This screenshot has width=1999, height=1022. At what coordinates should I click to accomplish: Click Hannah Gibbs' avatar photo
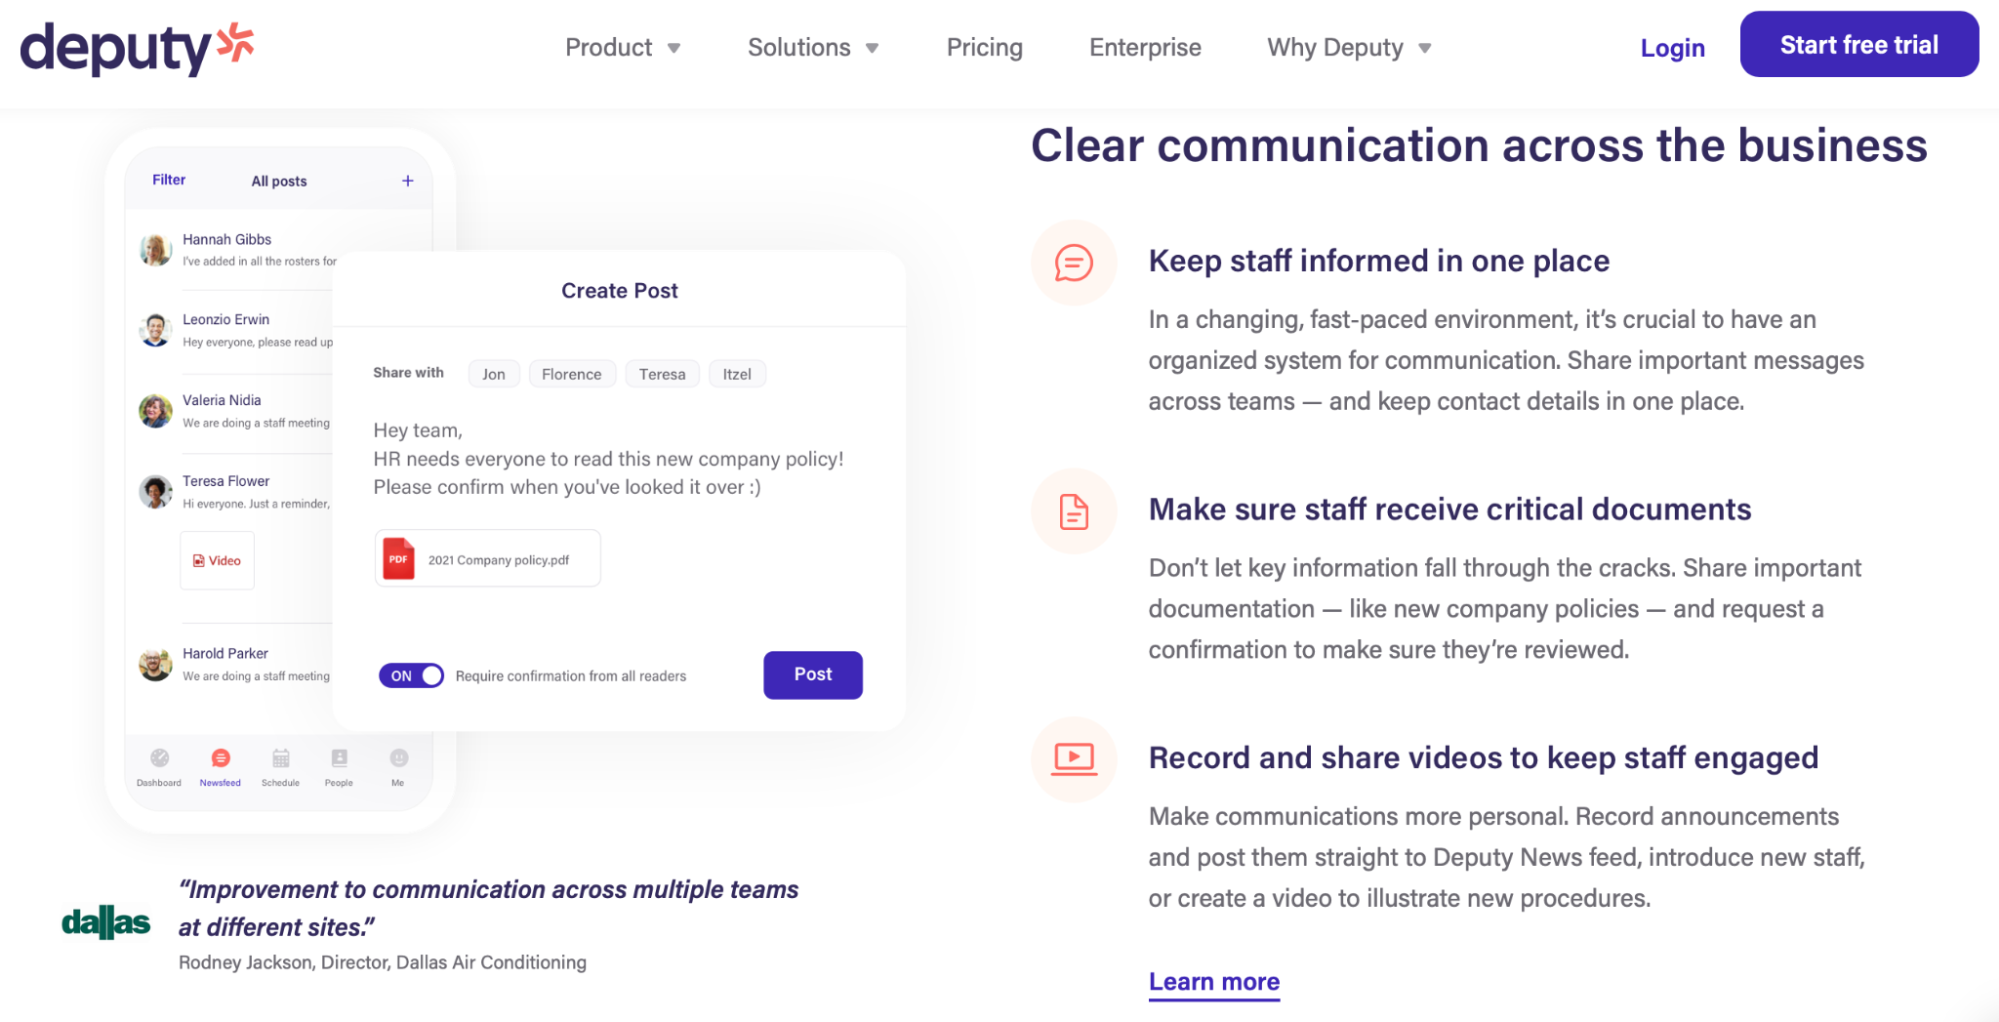pyautogui.click(x=155, y=249)
